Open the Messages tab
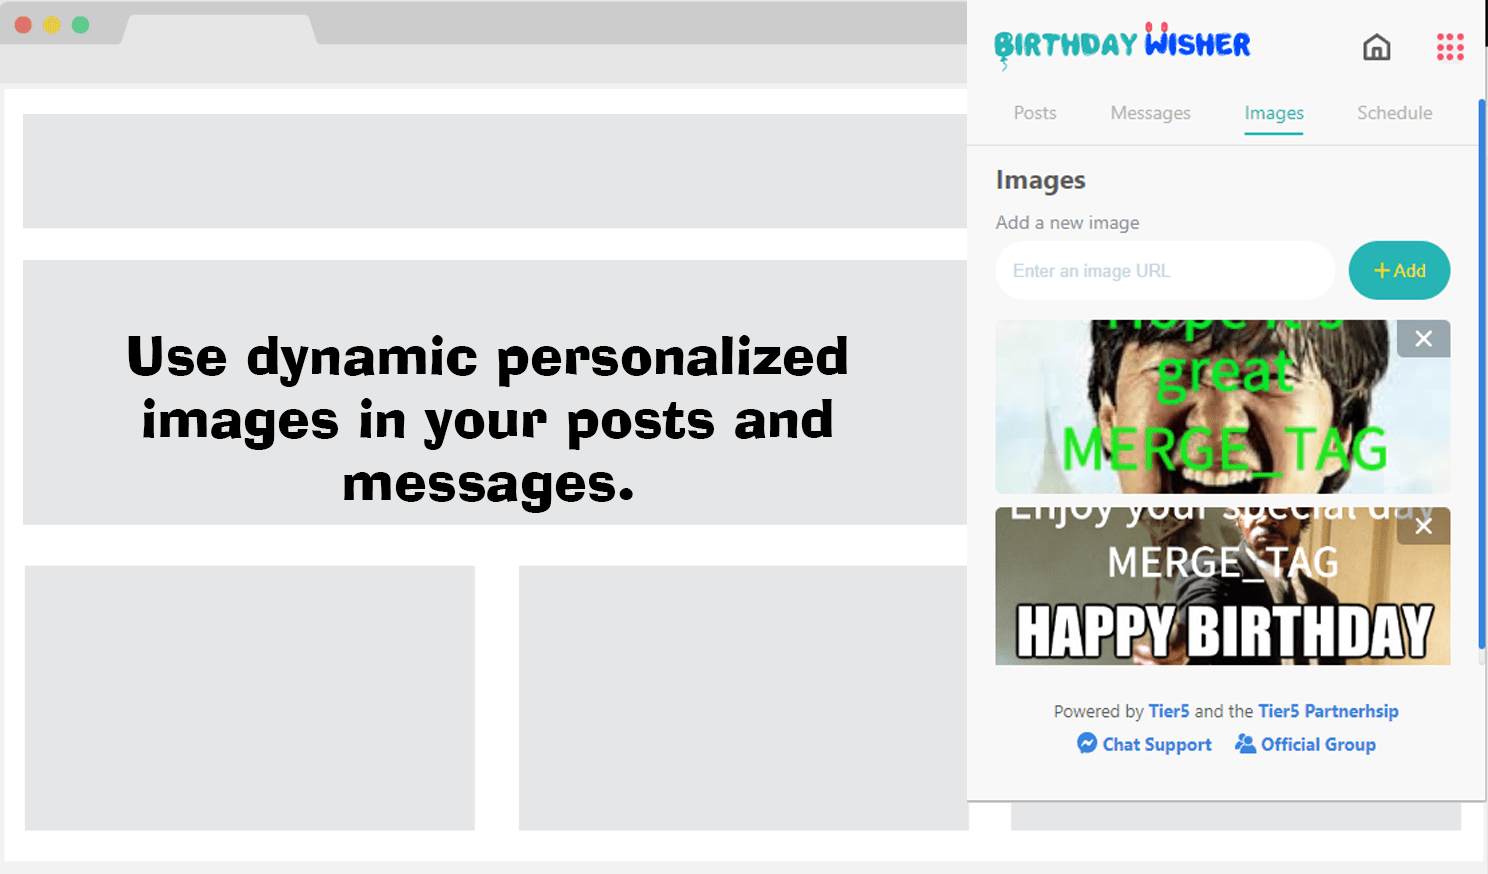 [x=1150, y=113]
